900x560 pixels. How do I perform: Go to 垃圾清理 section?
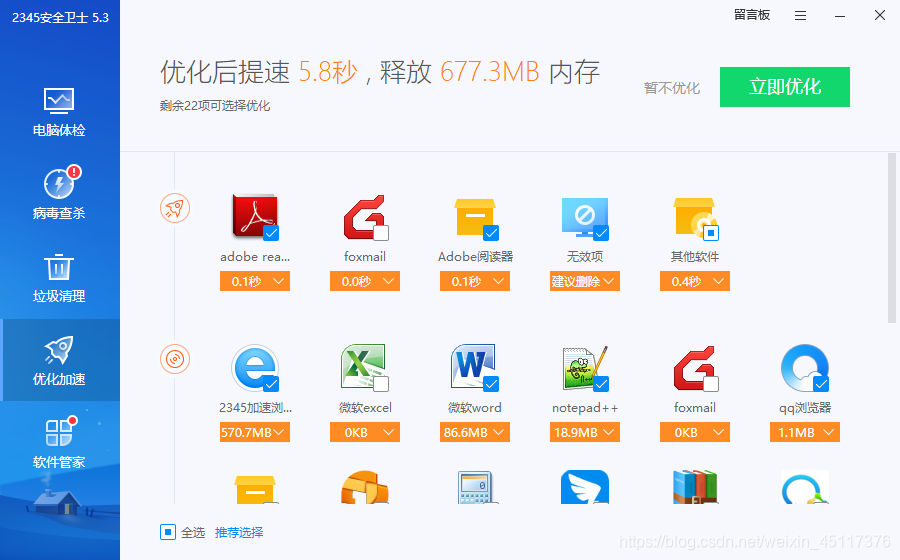pyautogui.click(x=59, y=278)
